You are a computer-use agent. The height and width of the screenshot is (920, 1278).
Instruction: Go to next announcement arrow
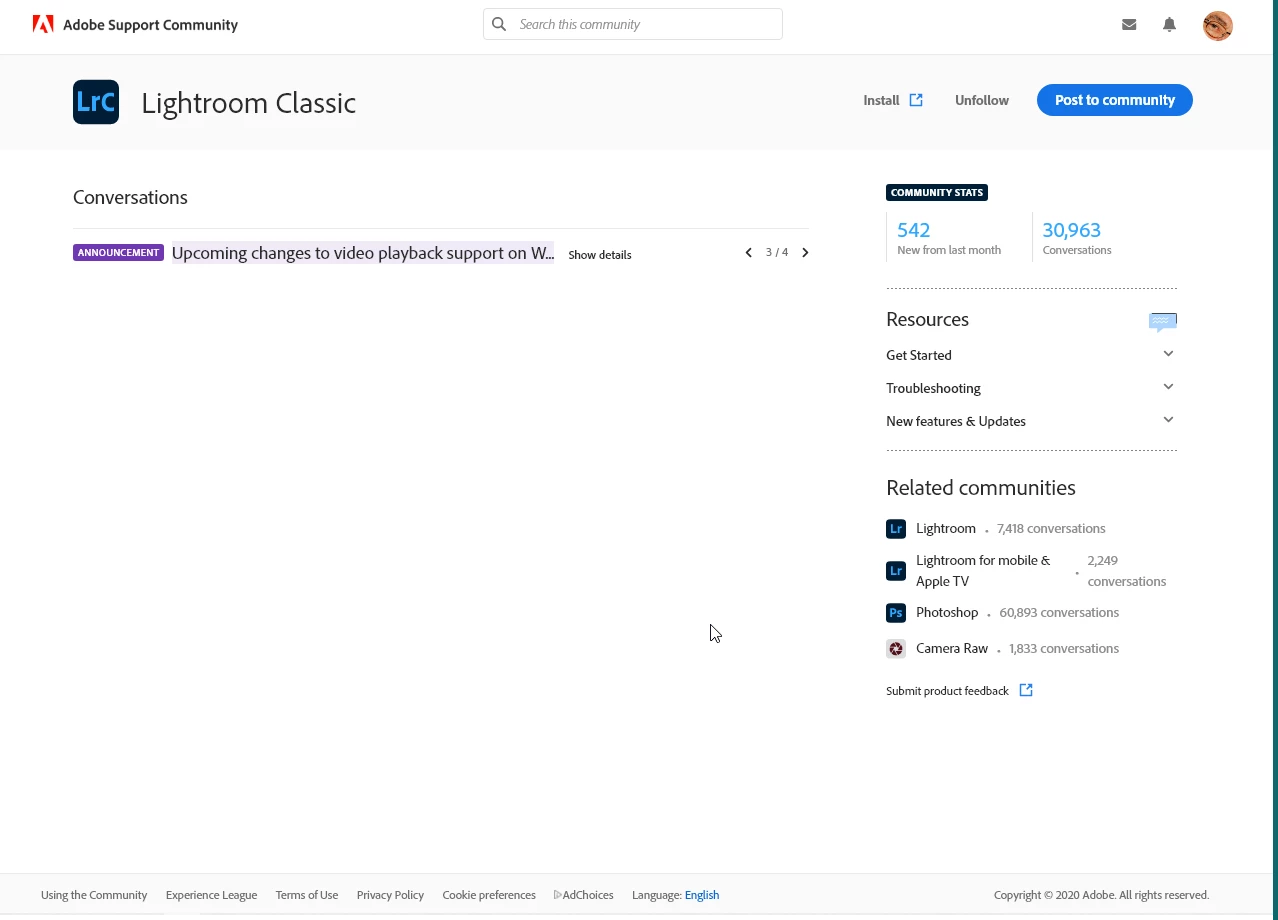(x=805, y=253)
